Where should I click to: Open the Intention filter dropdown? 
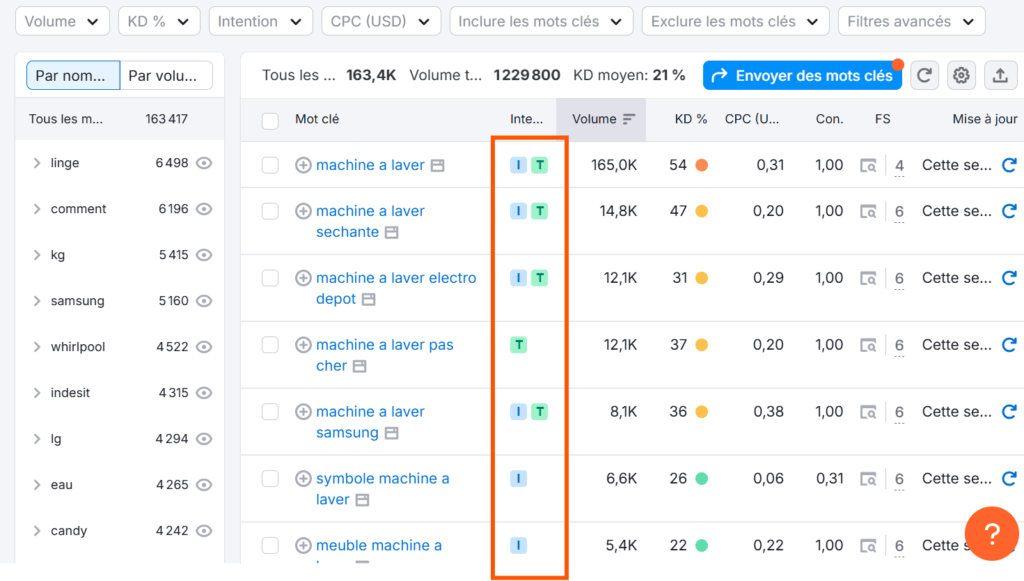point(261,22)
